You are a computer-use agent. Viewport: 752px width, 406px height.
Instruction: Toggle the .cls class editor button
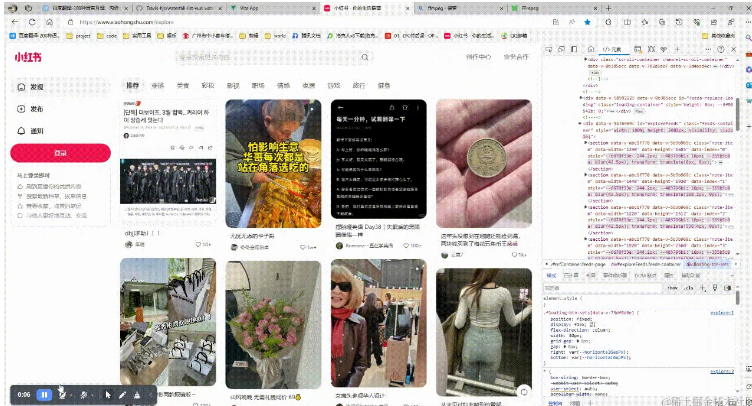(x=689, y=288)
